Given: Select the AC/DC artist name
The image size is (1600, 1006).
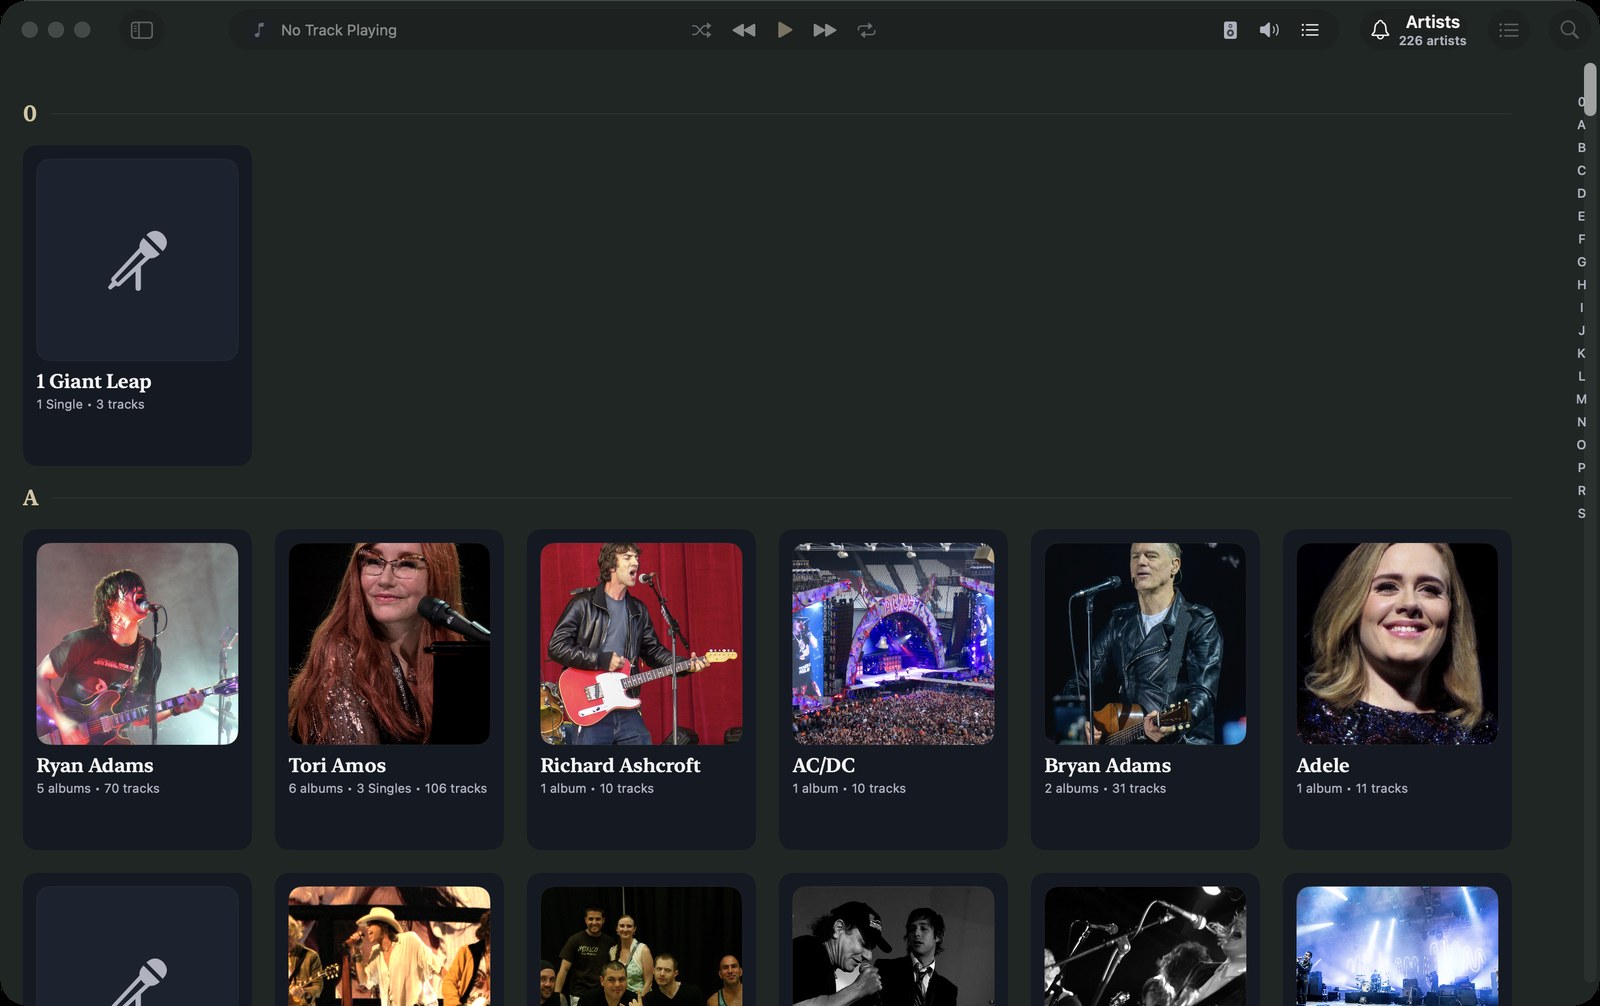Looking at the screenshot, I should (824, 765).
